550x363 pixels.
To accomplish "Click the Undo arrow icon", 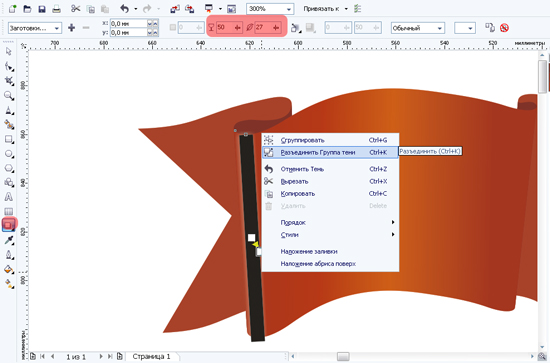I will pos(124,9).
